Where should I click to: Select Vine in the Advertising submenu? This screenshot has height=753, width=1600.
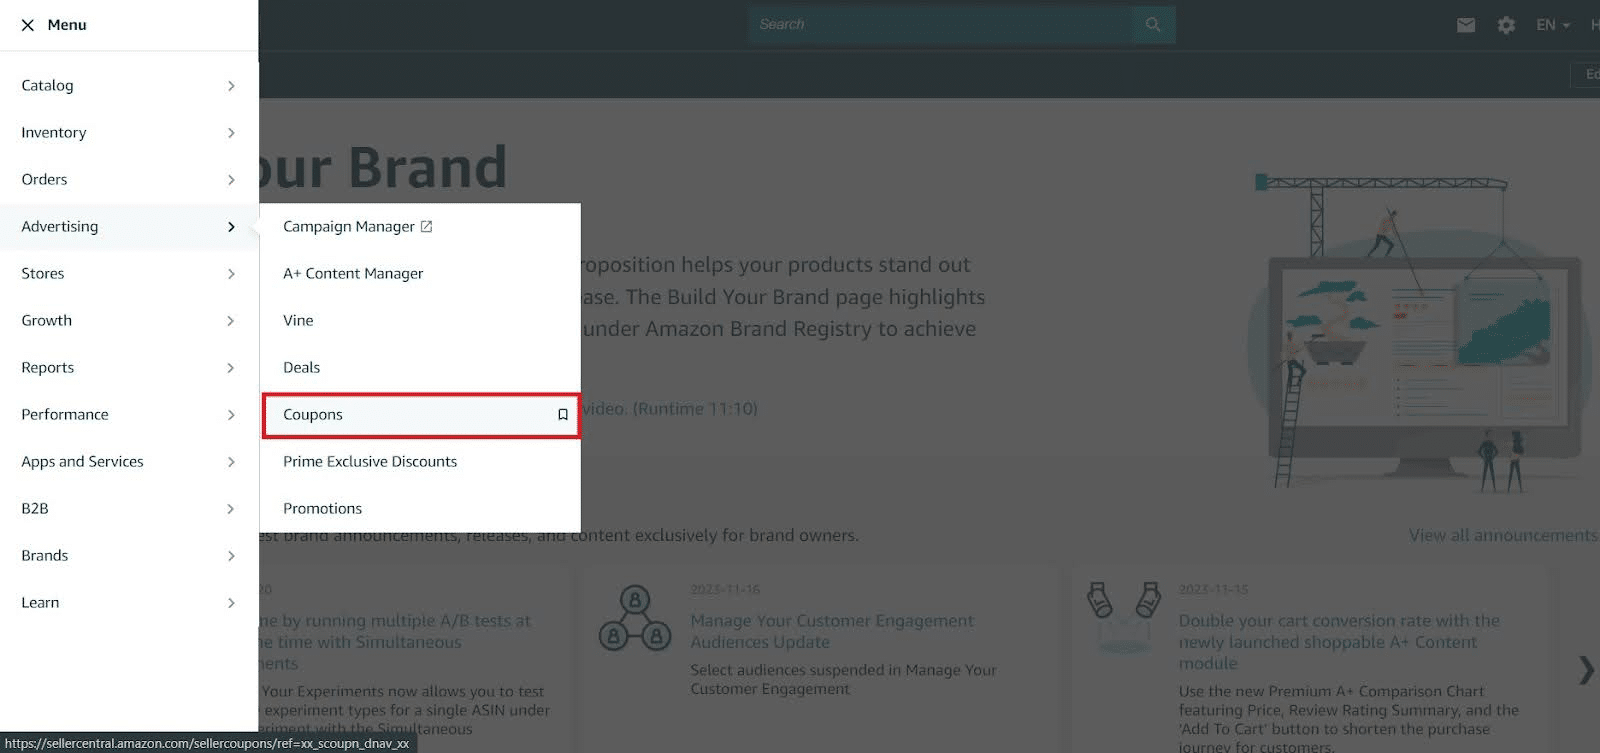click(298, 321)
